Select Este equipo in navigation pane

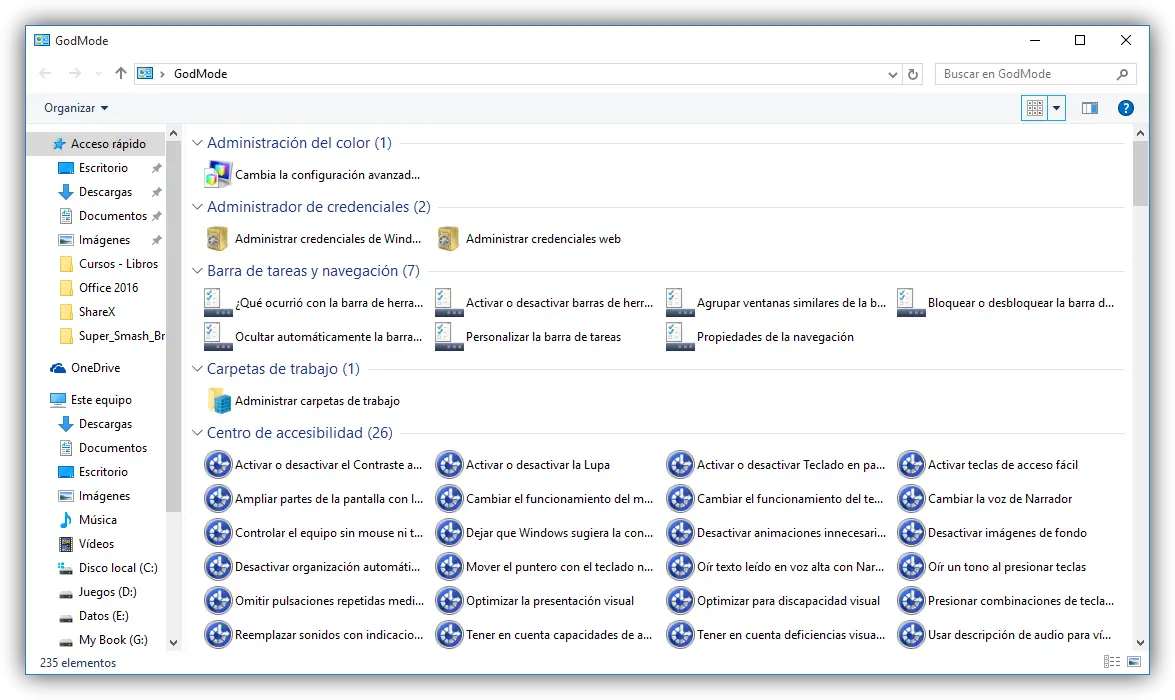click(x=91, y=400)
